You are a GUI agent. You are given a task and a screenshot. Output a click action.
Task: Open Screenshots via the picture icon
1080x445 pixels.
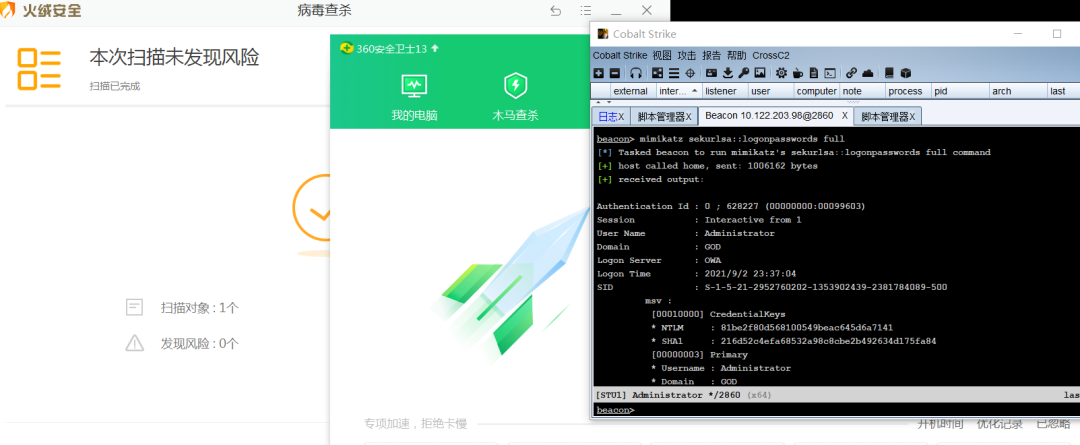(760, 72)
